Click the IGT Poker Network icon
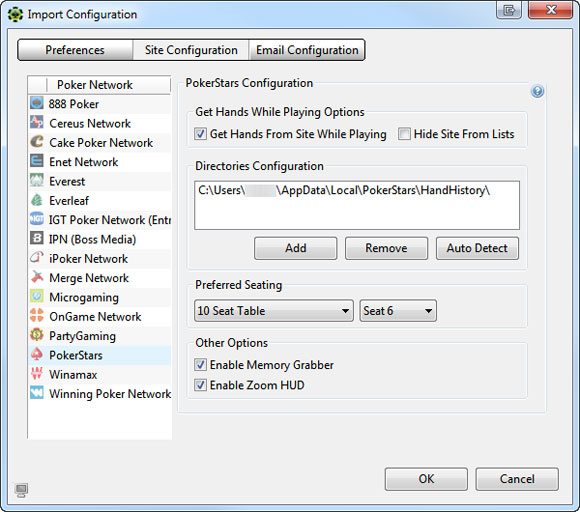 pyautogui.click(x=37, y=219)
